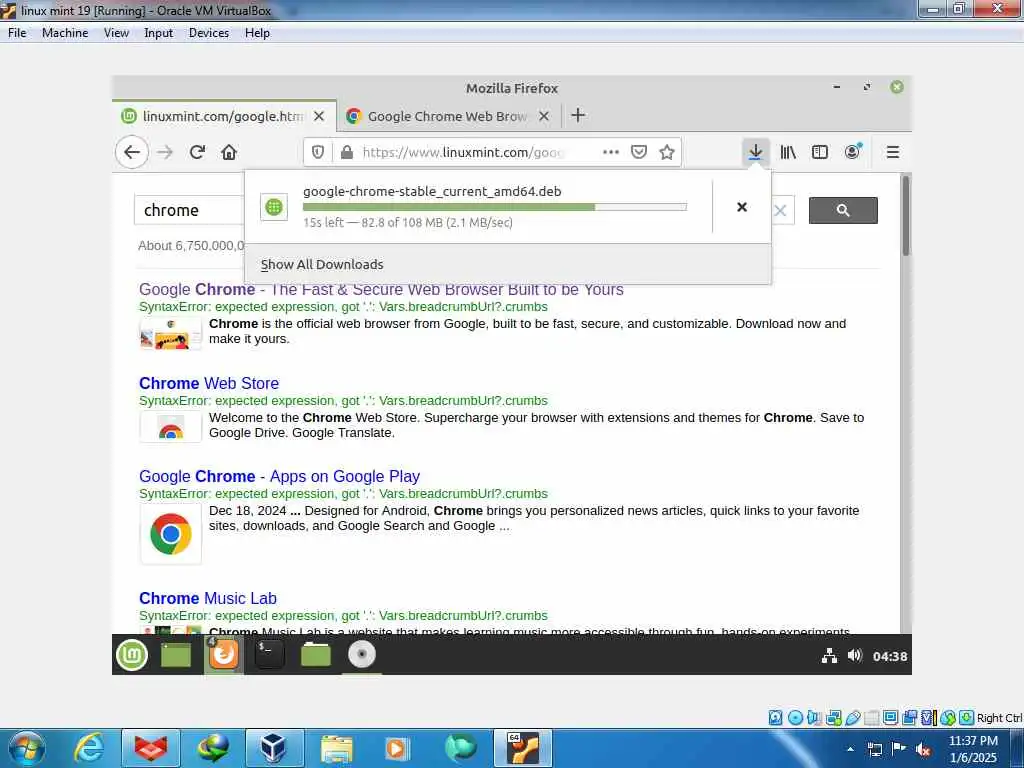The height and width of the screenshot is (768, 1024).
Task: Open the VirtualBox Devices menu
Action: pos(209,33)
